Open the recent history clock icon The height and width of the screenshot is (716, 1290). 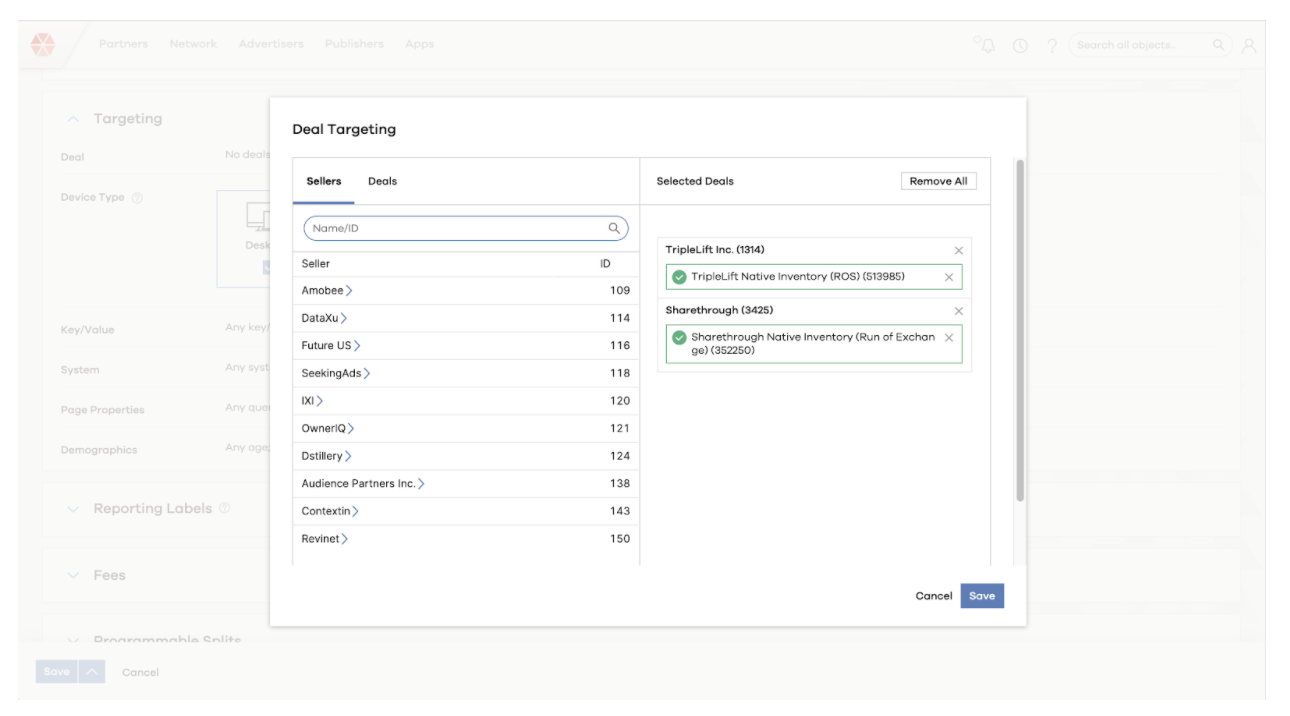[x=1020, y=45]
